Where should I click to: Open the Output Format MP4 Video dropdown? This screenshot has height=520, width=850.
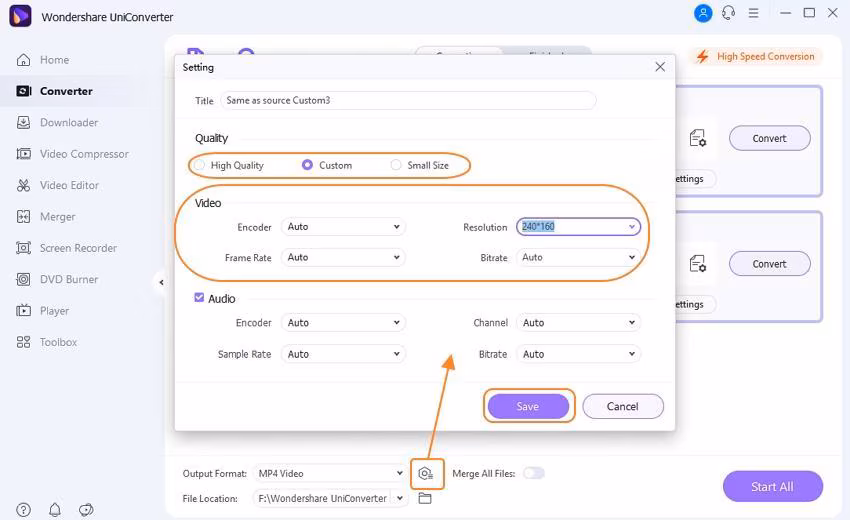pos(329,473)
